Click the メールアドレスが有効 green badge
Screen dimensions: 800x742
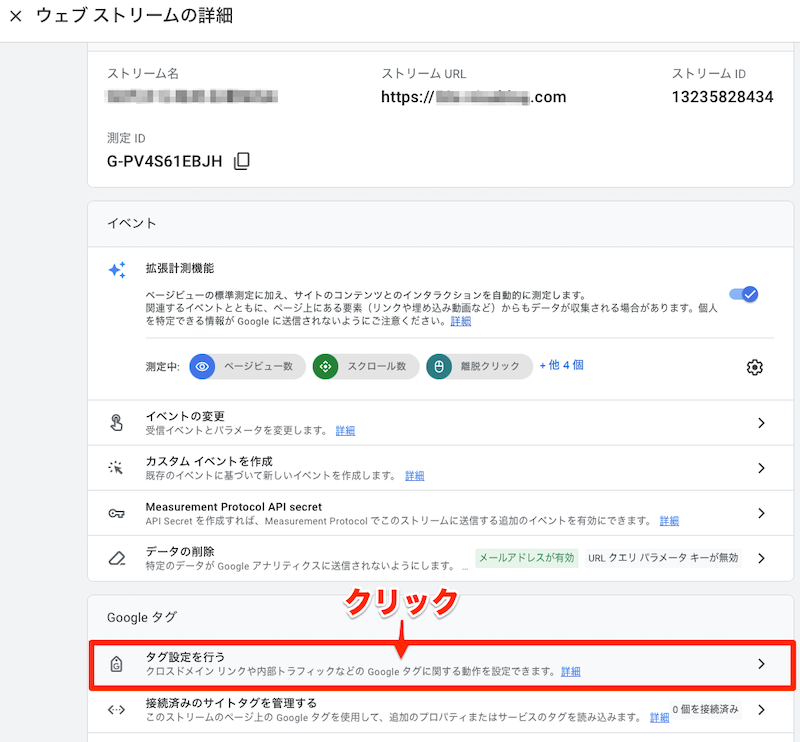pos(526,558)
